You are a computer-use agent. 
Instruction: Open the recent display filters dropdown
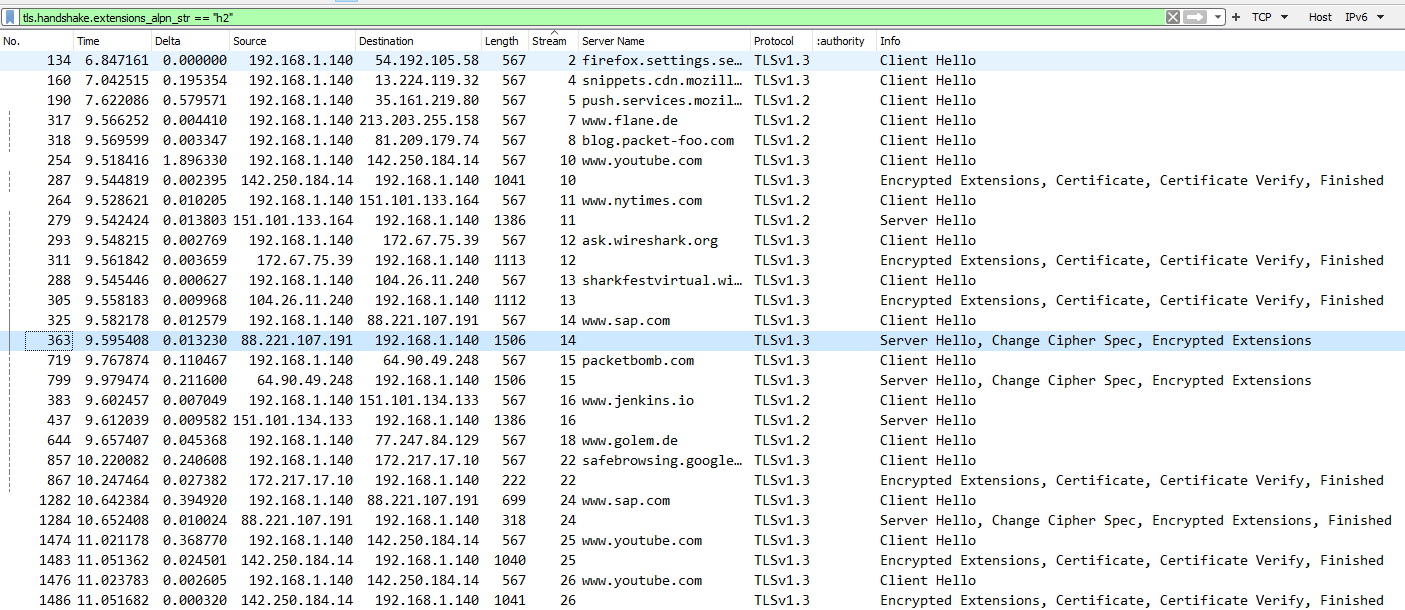(1217, 17)
